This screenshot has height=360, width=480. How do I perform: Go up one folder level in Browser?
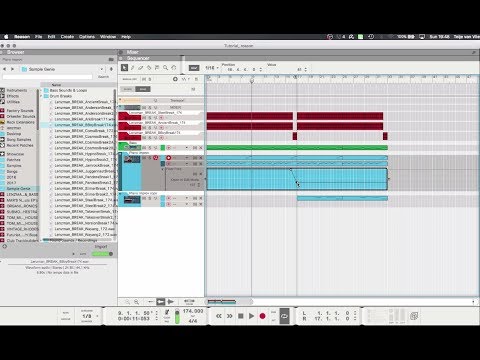[x=111, y=69]
